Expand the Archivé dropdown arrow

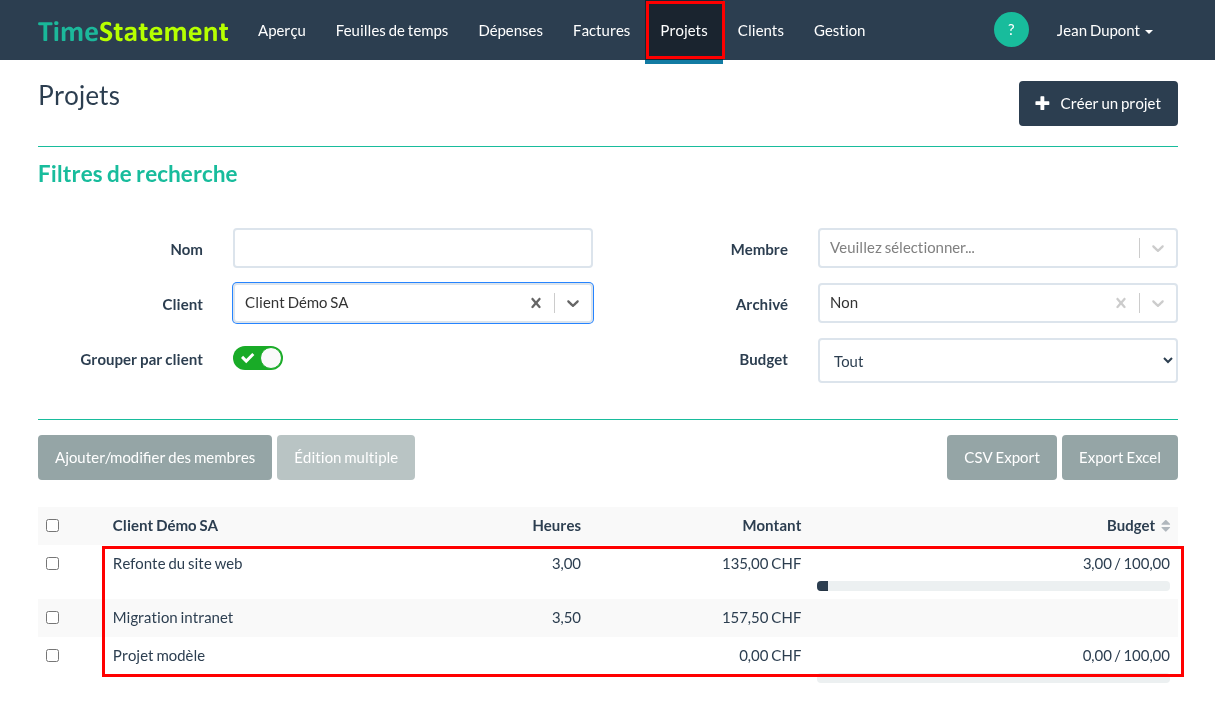click(1158, 303)
